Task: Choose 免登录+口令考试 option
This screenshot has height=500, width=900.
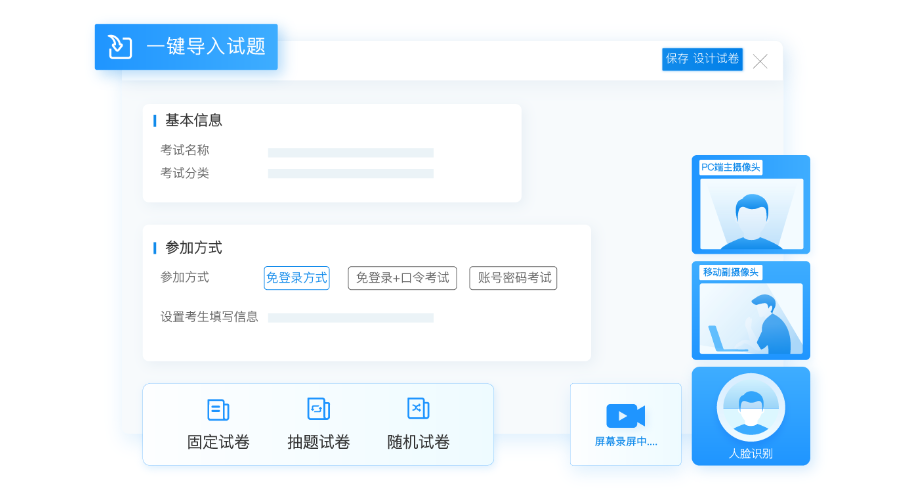Action: pos(402,278)
